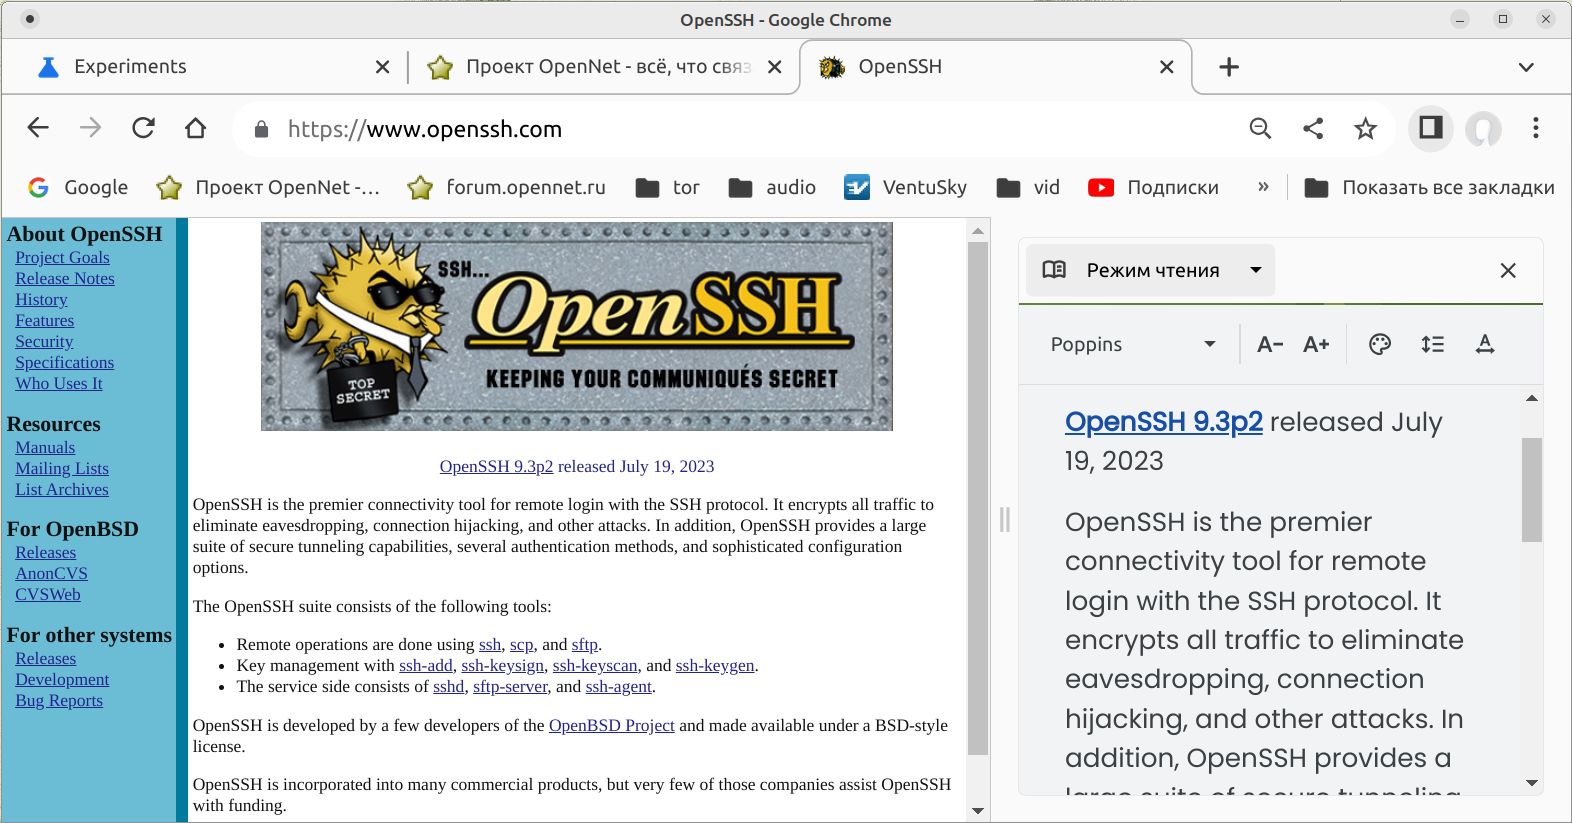The image size is (1572, 823).
Task: Adjust letter spacing in reading mode
Action: [x=1485, y=344]
